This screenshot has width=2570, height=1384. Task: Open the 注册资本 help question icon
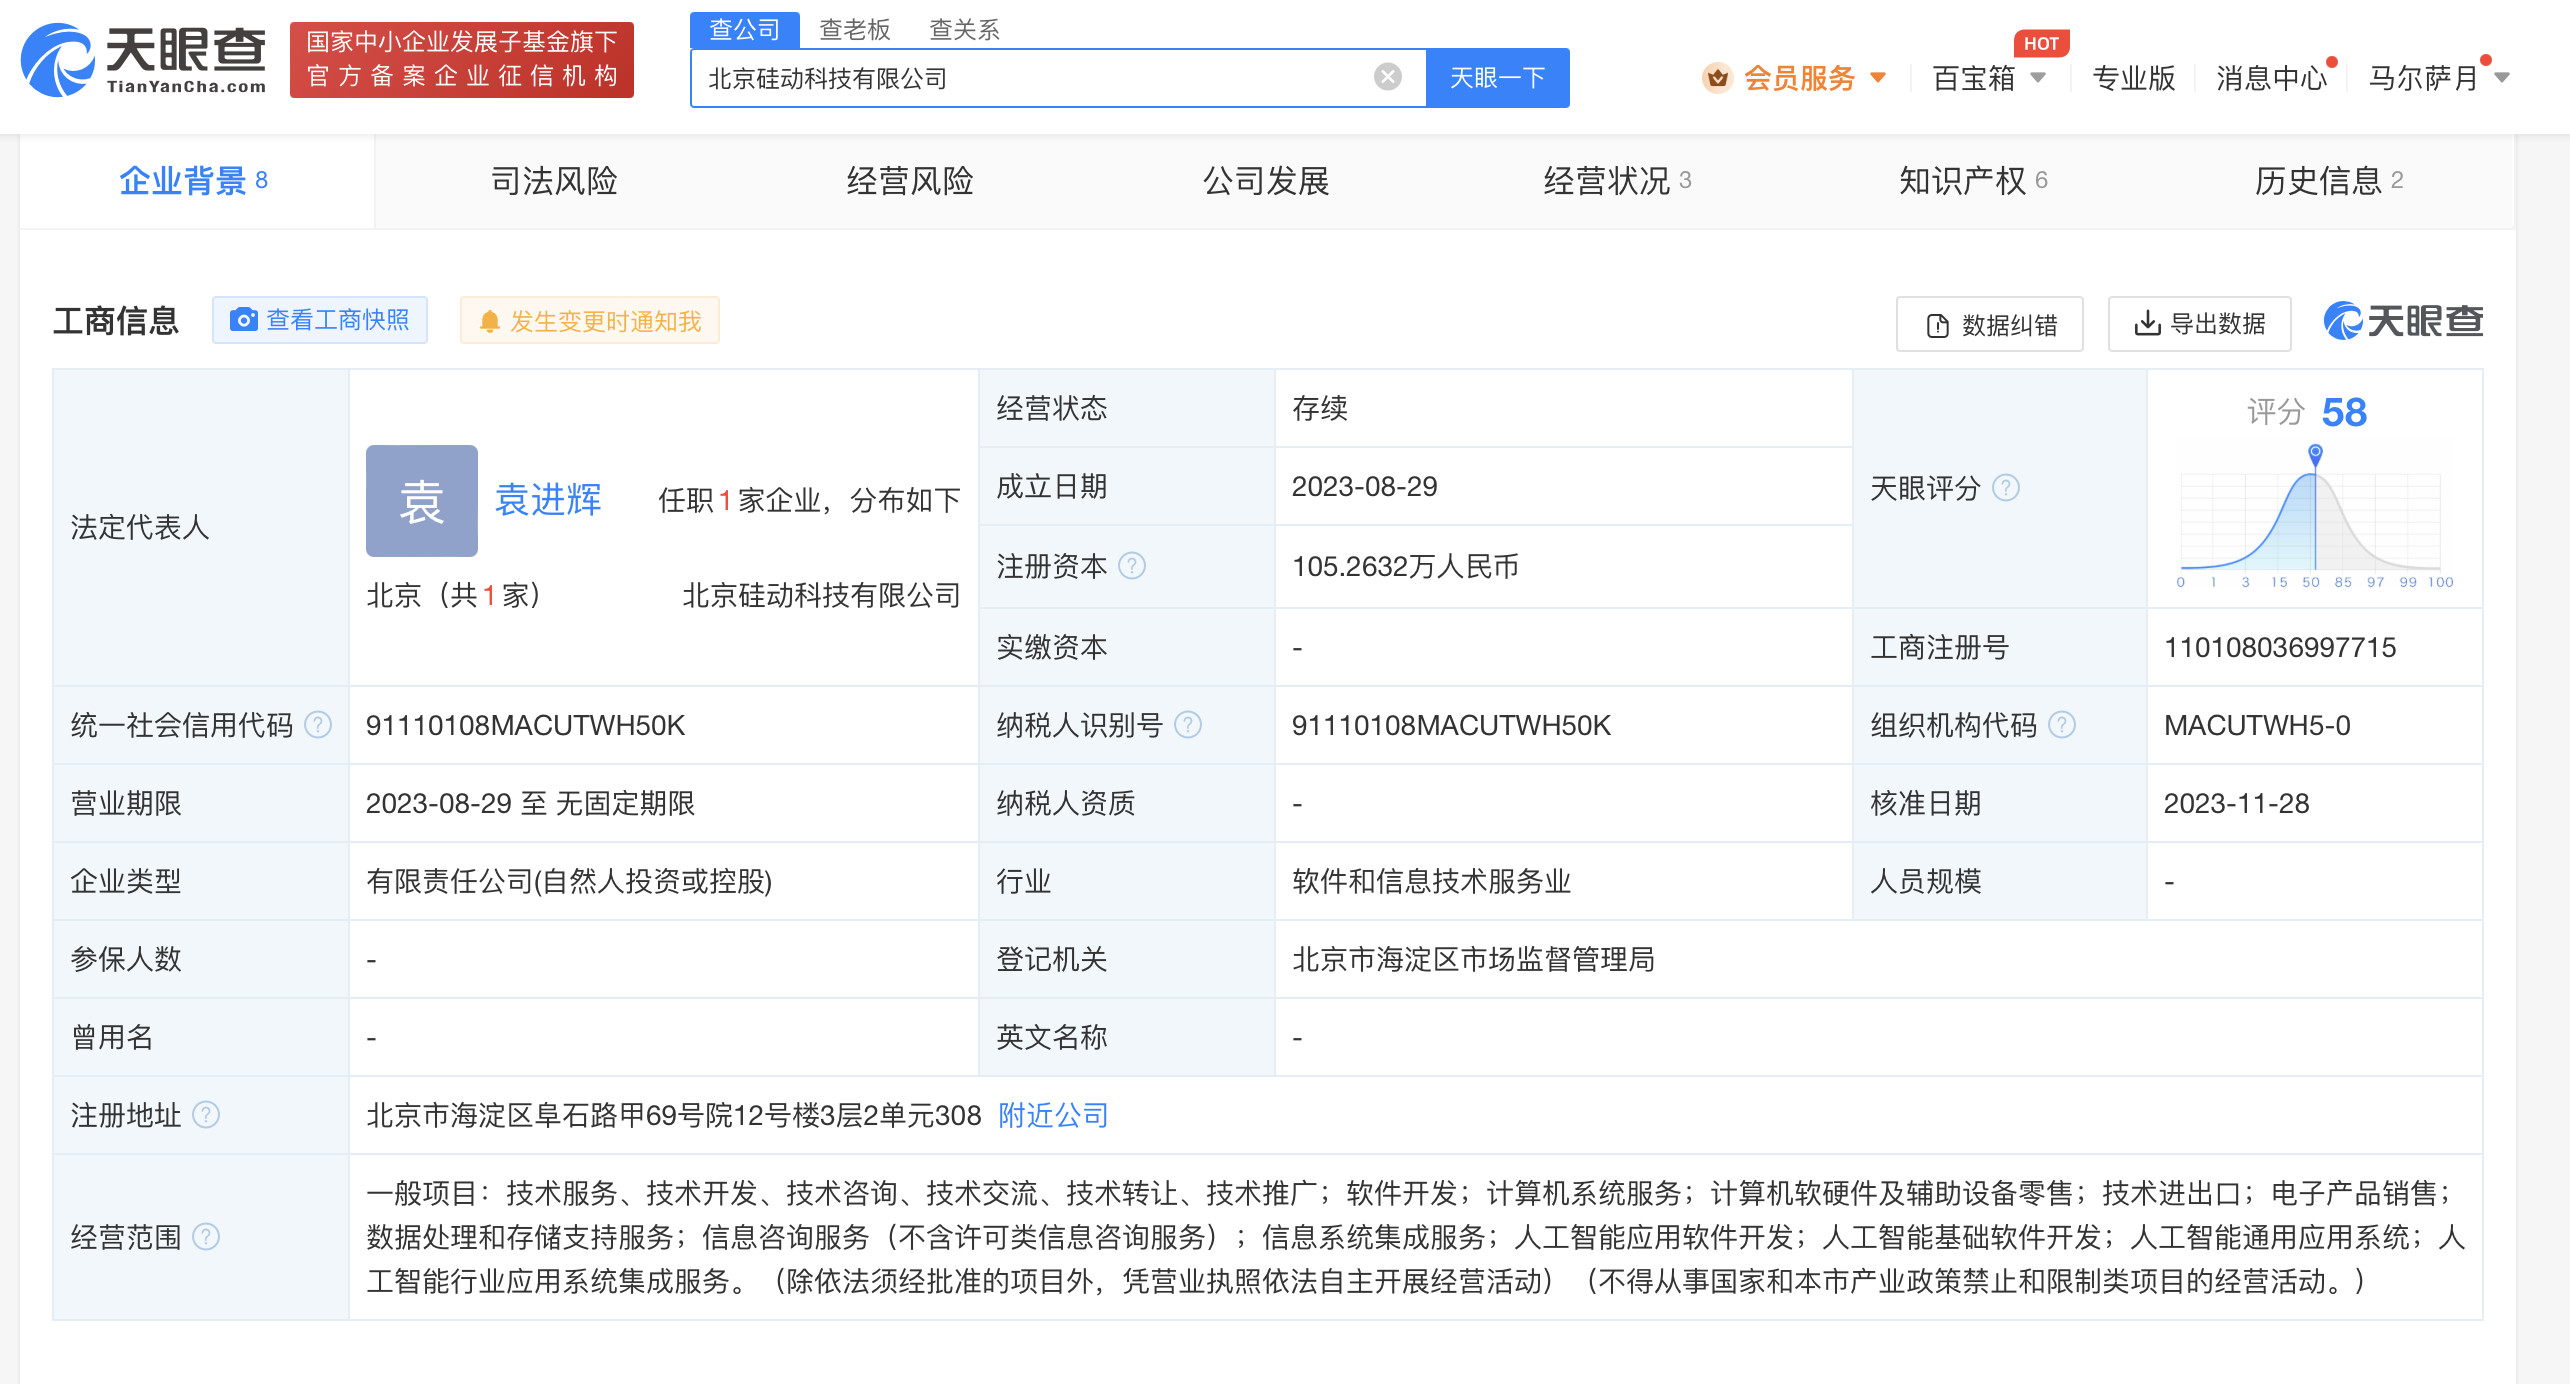tap(1132, 566)
